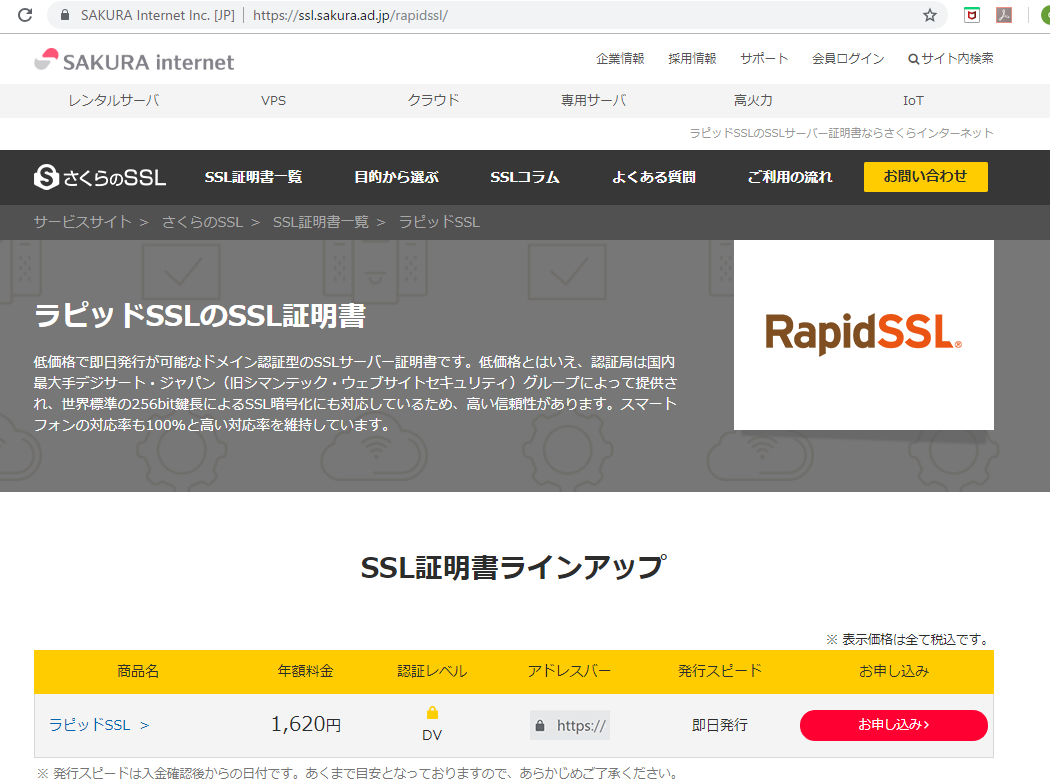
Task: Click the RapidSSL logo image
Action: coord(863,335)
